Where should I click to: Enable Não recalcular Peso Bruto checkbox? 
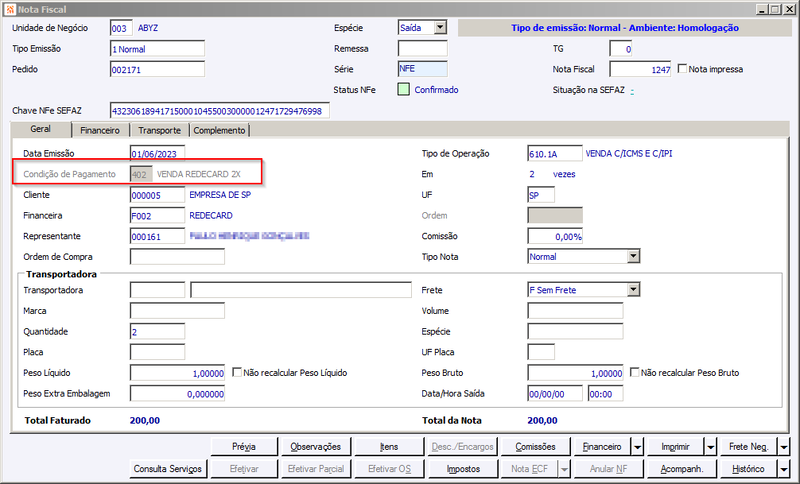pos(634,372)
